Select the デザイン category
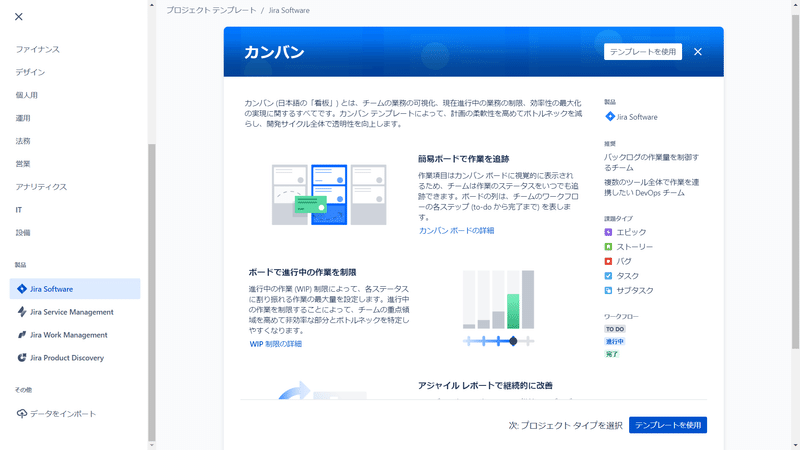This screenshot has width=800, height=450. point(30,72)
